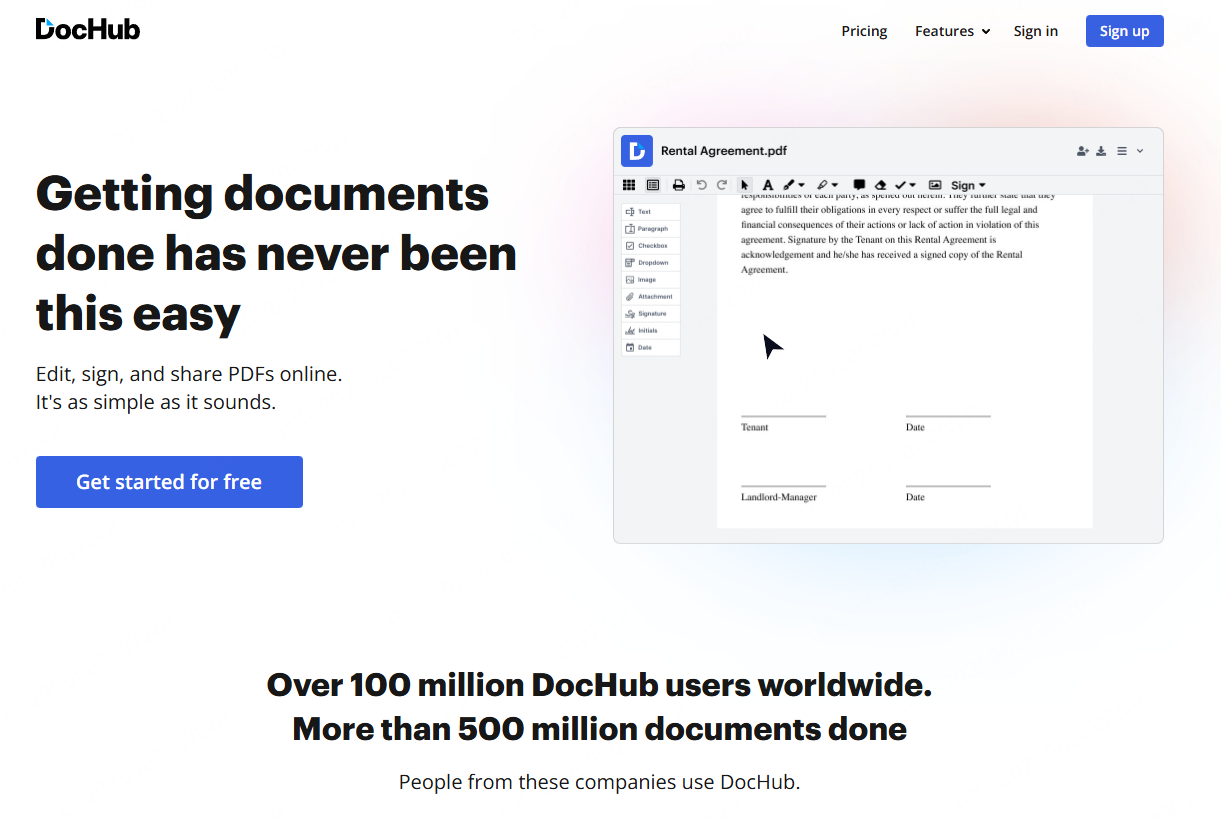The height and width of the screenshot is (819, 1221).
Task: Click the comment bubble icon
Action: point(858,185)
